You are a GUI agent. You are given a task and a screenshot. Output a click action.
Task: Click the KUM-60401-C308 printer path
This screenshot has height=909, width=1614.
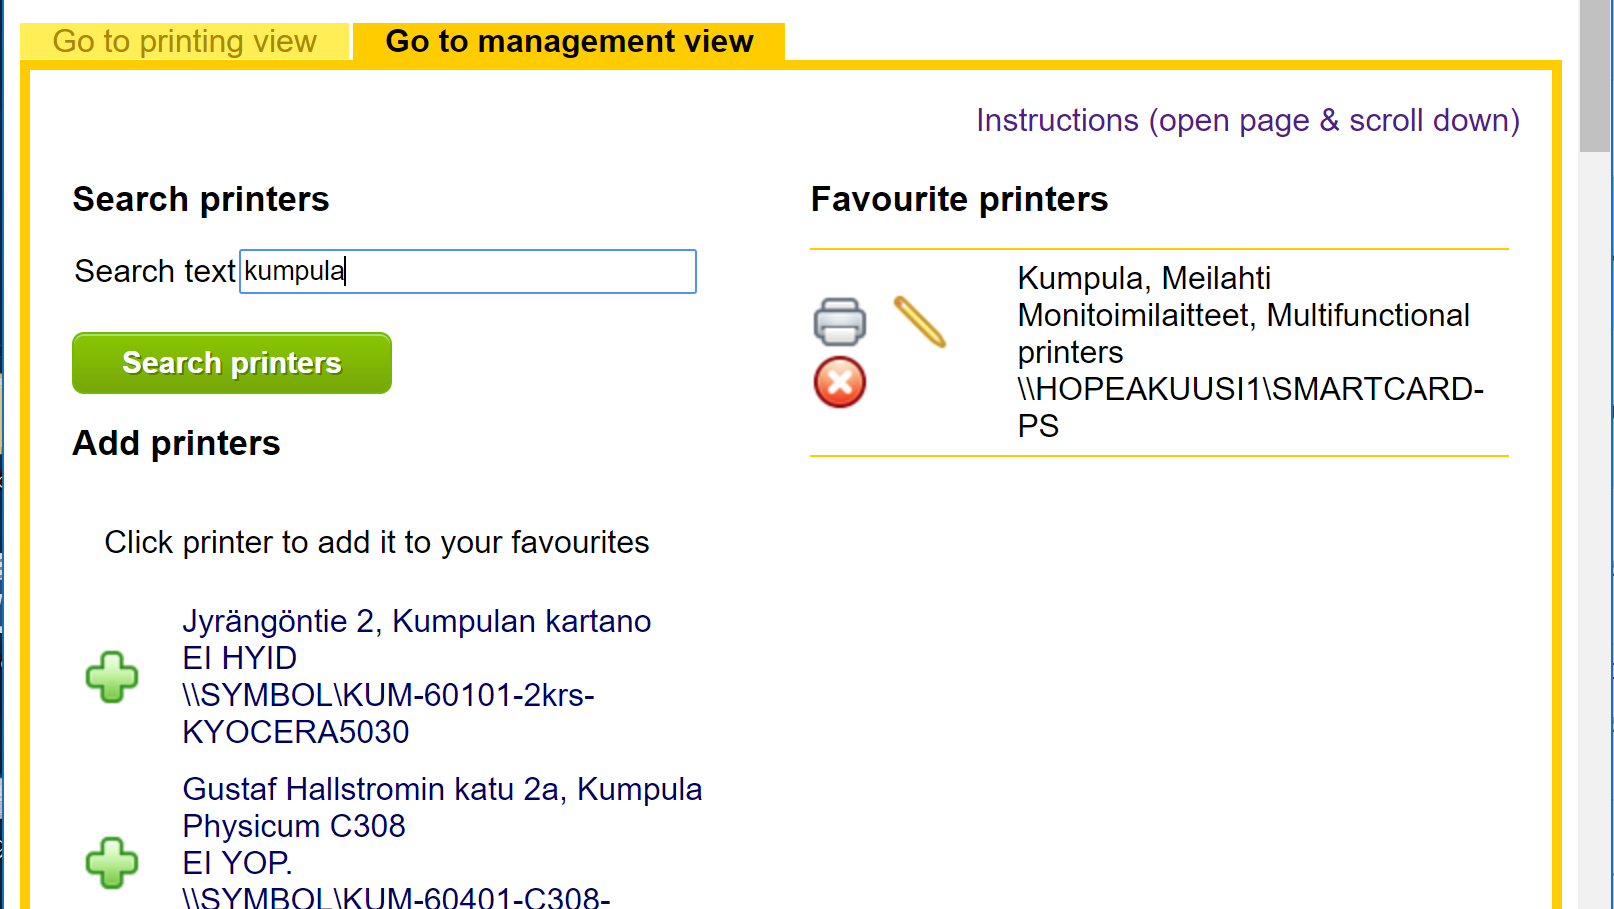point(396,896)
